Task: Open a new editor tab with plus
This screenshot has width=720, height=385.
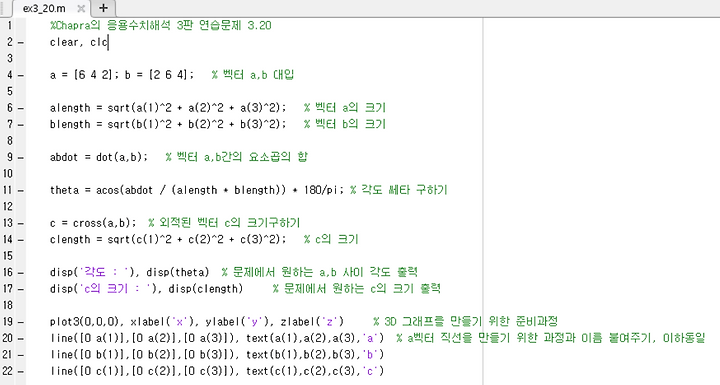Action: [103, 8]
